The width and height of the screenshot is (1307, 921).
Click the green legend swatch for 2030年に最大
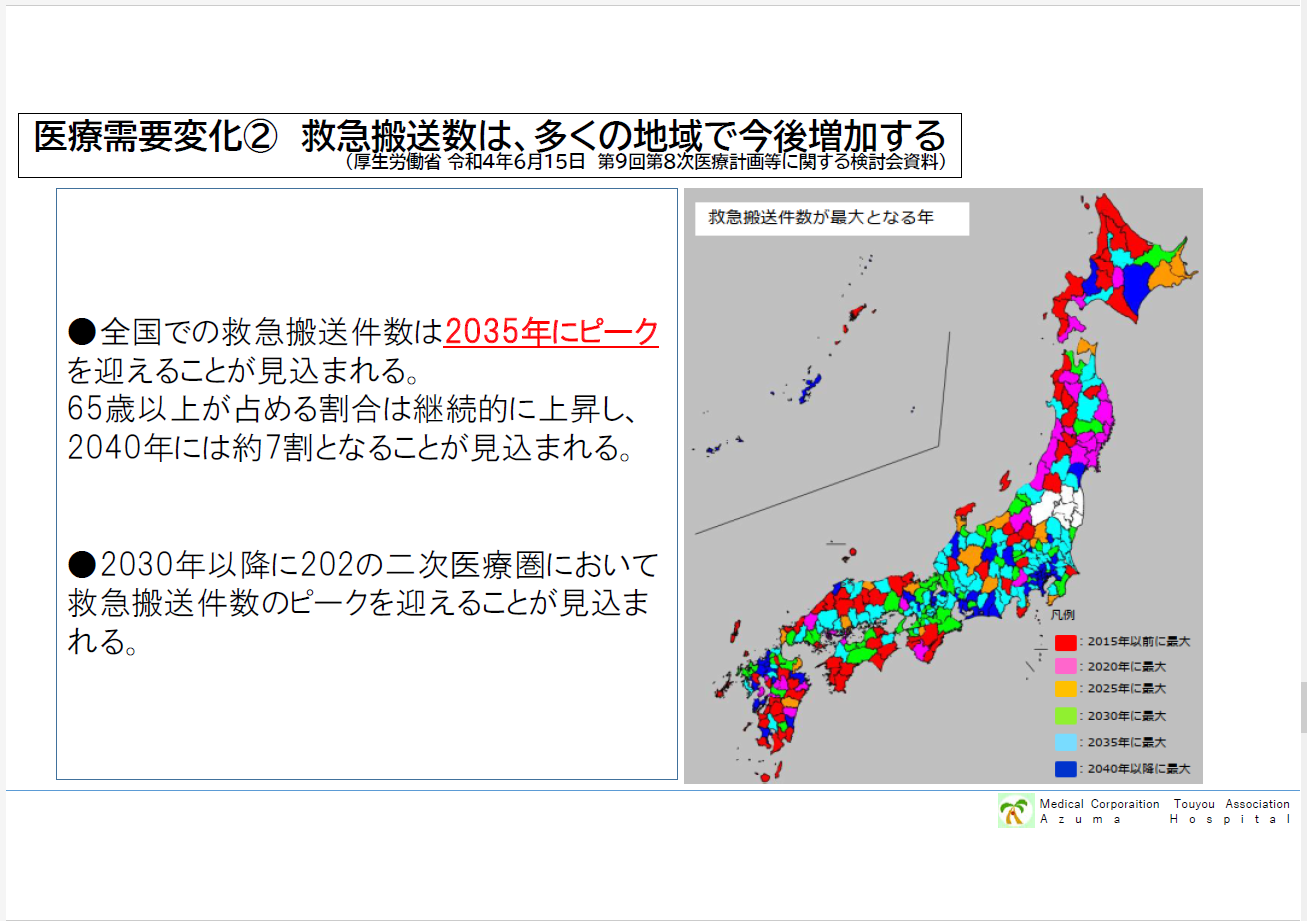tap(1065, 715)
